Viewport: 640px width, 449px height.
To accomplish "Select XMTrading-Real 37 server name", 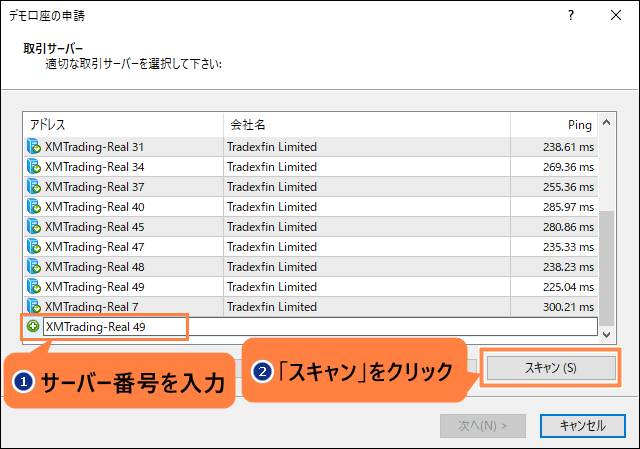I will click(x=94, y=187).
